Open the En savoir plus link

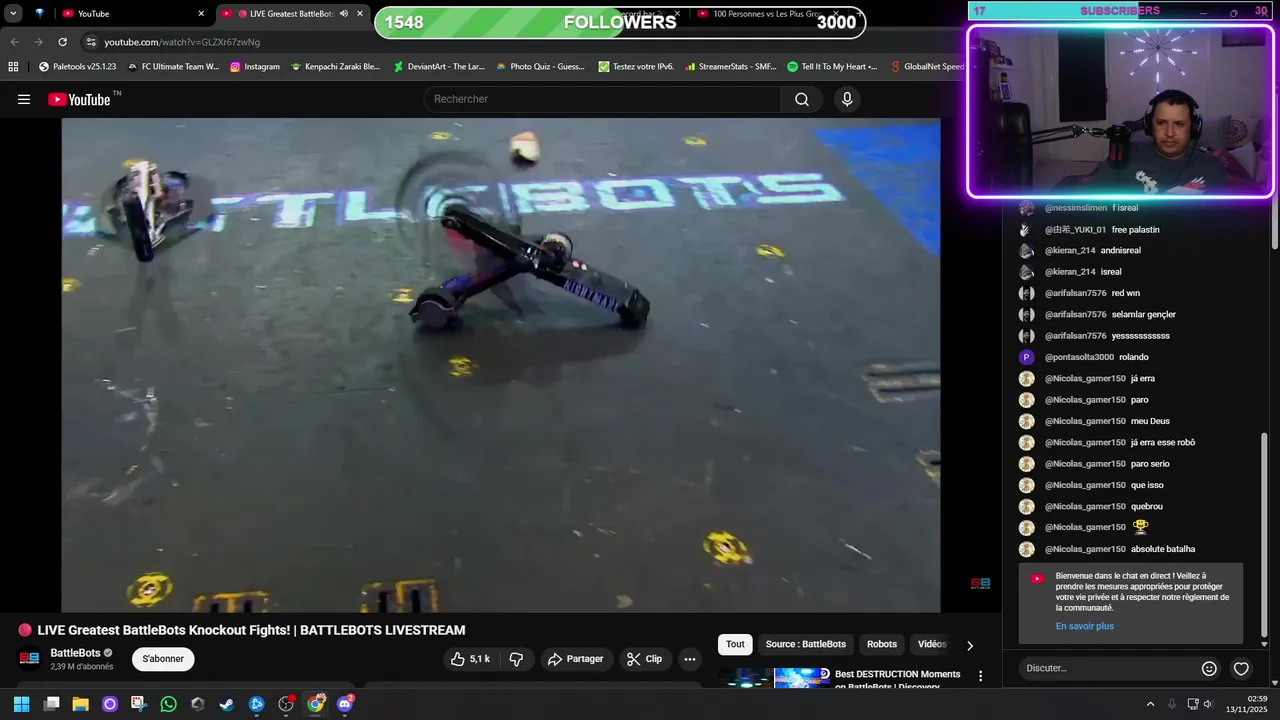pos(1084,626)
